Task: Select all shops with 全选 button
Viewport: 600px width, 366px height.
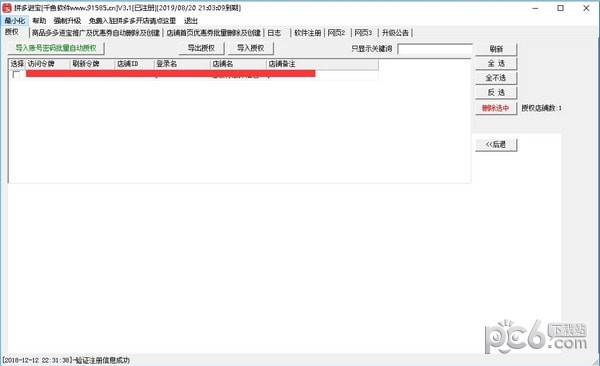Action: [x=496, y=63]
